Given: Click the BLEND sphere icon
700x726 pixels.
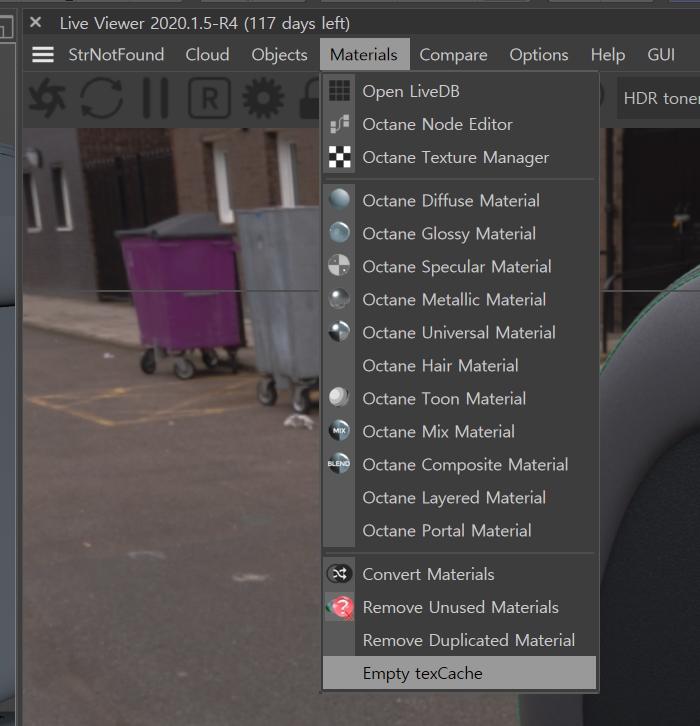Looking at the screenshot, I should coord(339,464).
